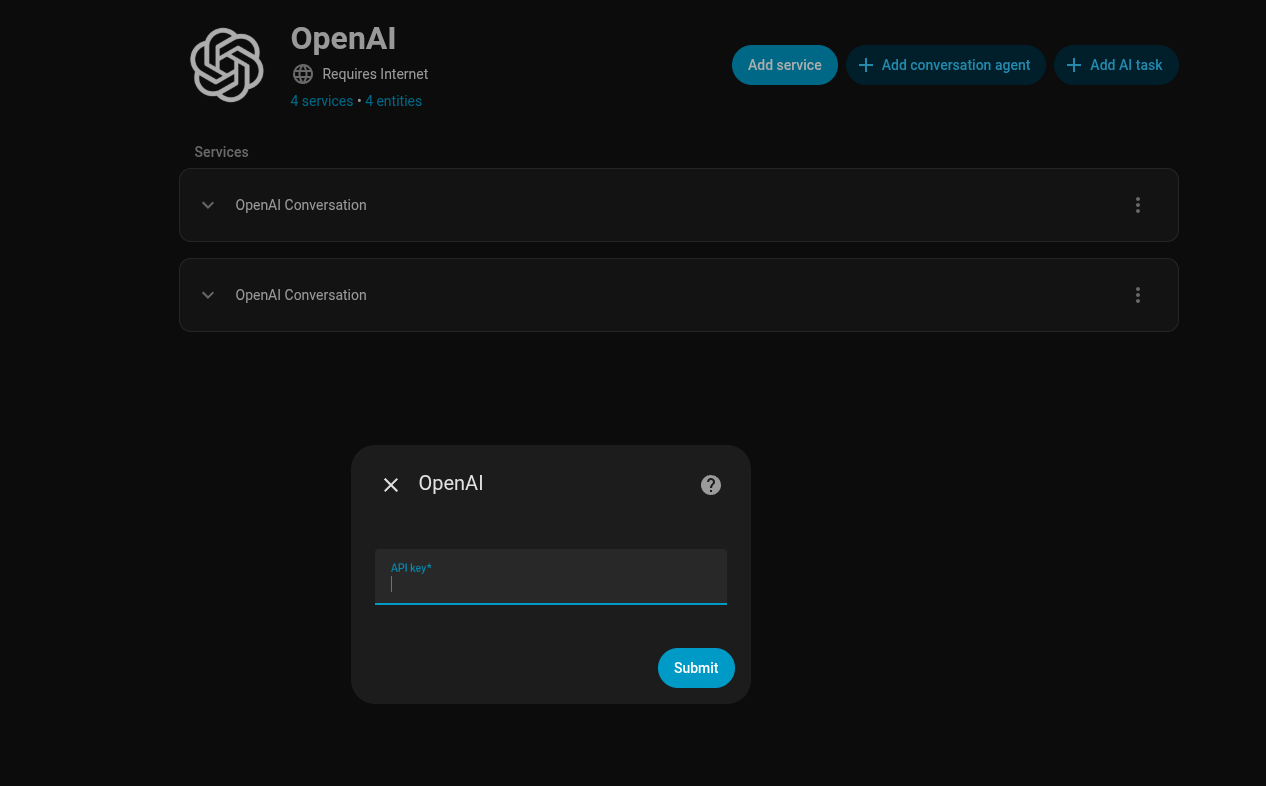The width and height of the screenshot is (1266, 786).
Task: Click the Add AI task button
Action: [1116, 65]
